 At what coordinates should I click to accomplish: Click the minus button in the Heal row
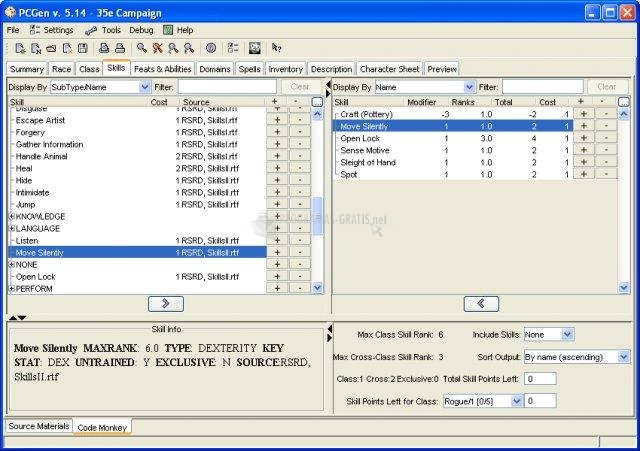[300, 168]
